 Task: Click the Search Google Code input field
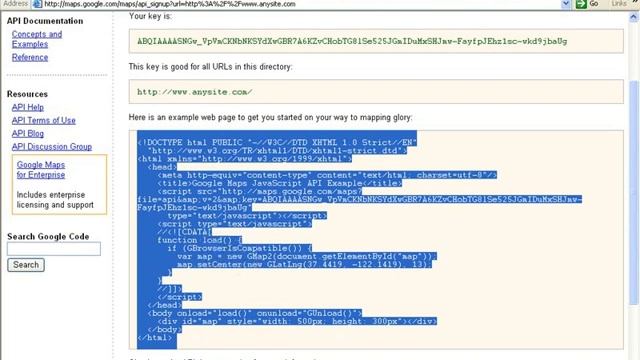click(54, 249)
